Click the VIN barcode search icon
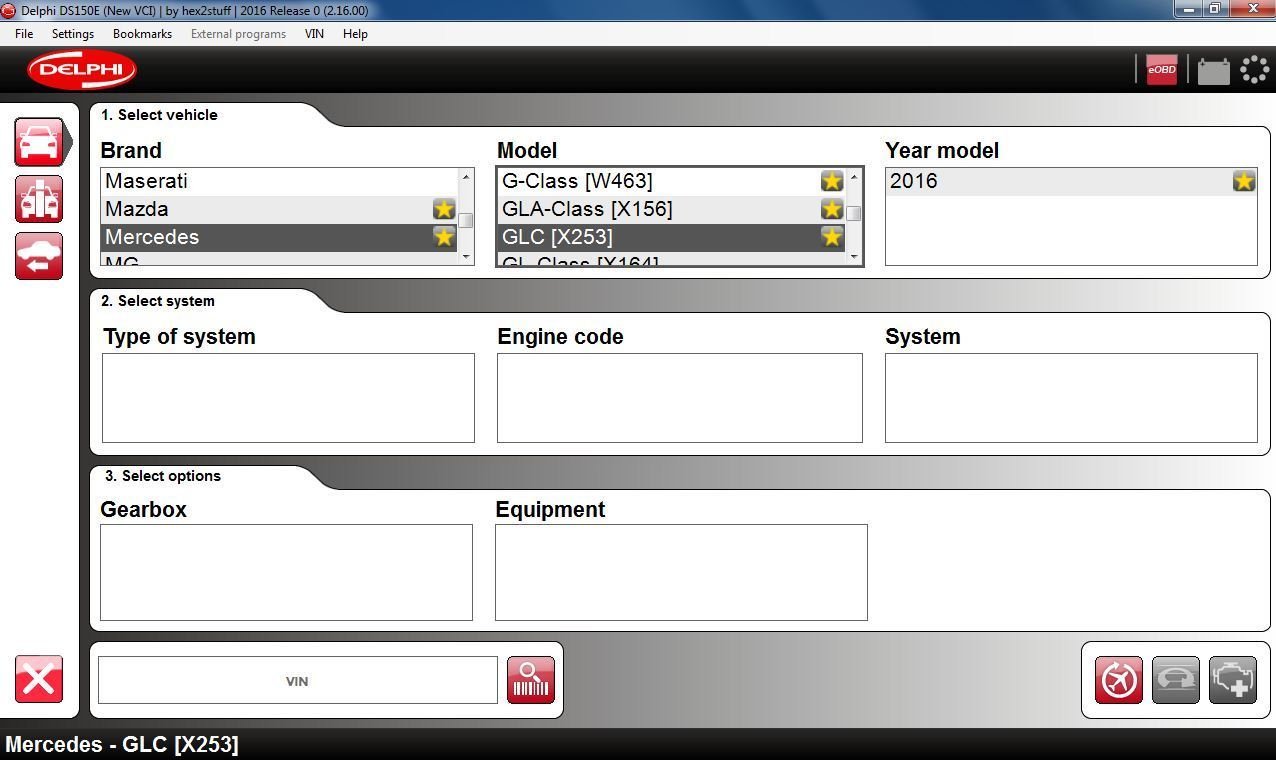 tap(531, 680)
